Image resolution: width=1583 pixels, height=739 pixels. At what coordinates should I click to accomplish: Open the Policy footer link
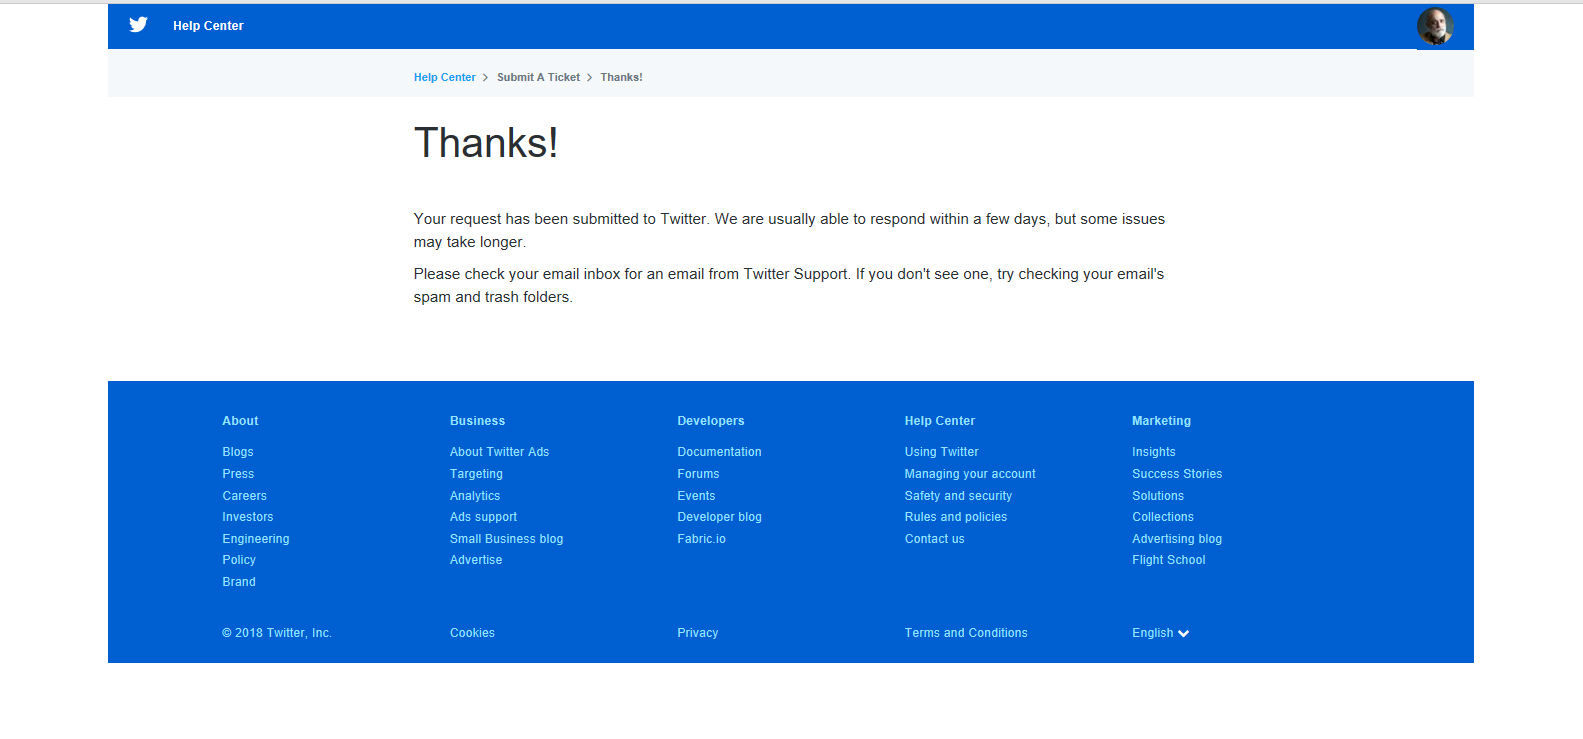[x=239, y=560]
